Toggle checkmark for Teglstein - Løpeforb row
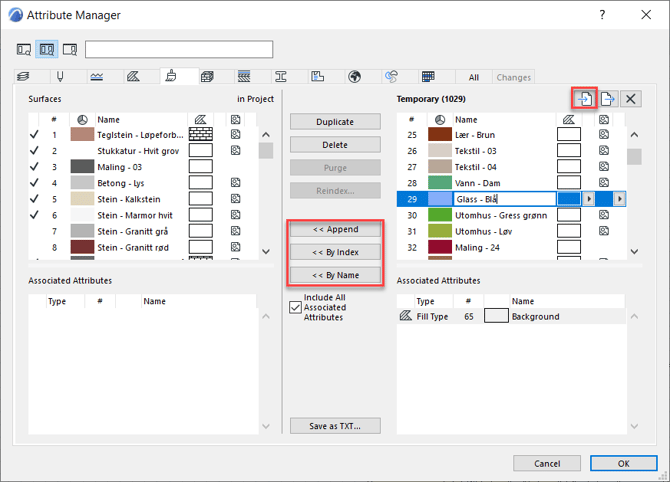670x482 pixels. coord(34,135)
